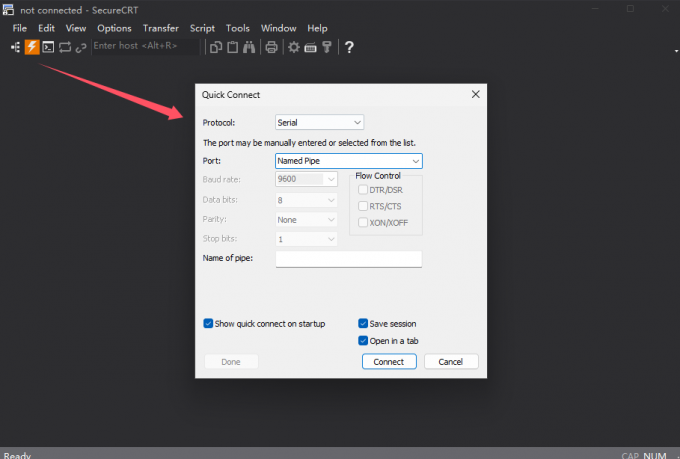Click the Protocol: label
This screenshot has height=459, width=680.
click(219, 123)
